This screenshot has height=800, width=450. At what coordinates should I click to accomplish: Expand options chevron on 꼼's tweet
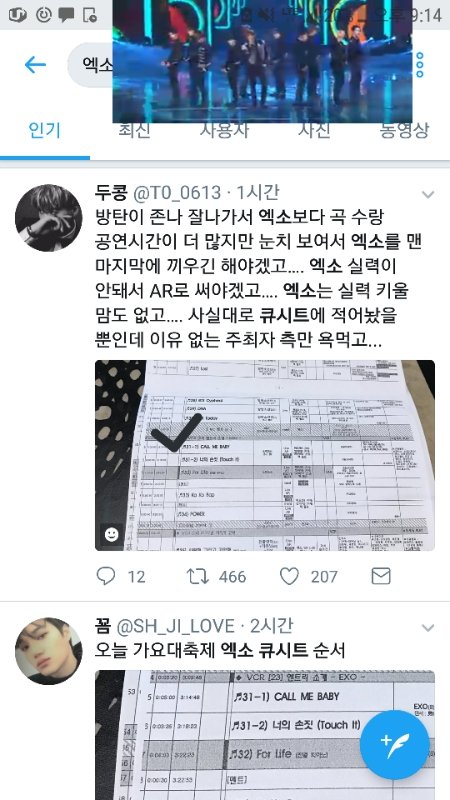click(x=428, y=628)
